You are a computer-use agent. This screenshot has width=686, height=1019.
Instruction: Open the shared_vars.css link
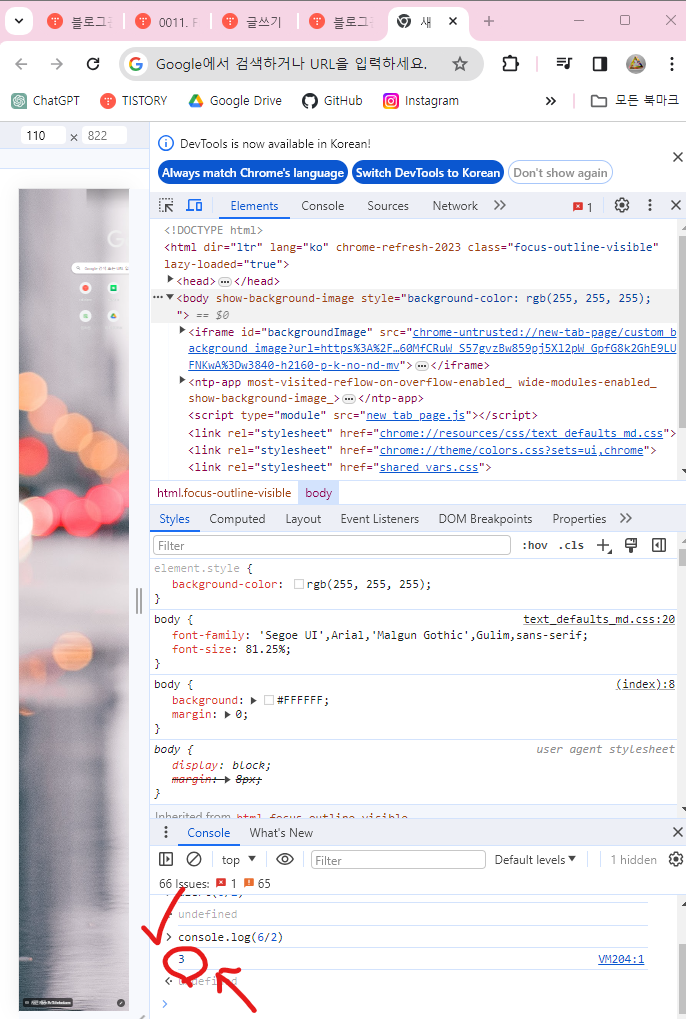(429, 467)
